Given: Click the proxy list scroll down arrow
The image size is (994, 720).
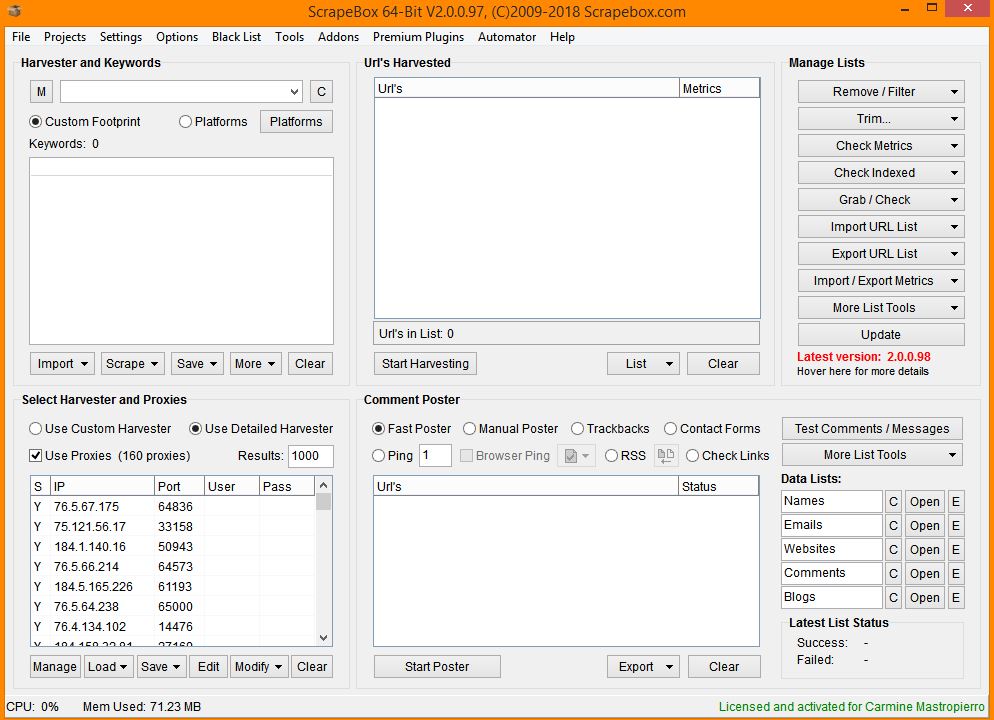Looking at the screenshot, I should point(323,638).
